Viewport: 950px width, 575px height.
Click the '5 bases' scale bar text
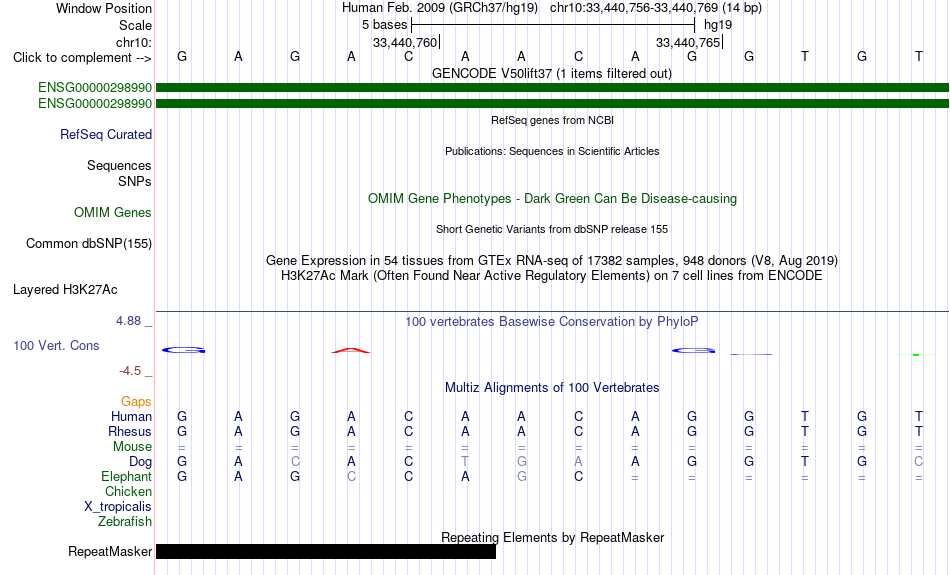click(x=385, y=25)
